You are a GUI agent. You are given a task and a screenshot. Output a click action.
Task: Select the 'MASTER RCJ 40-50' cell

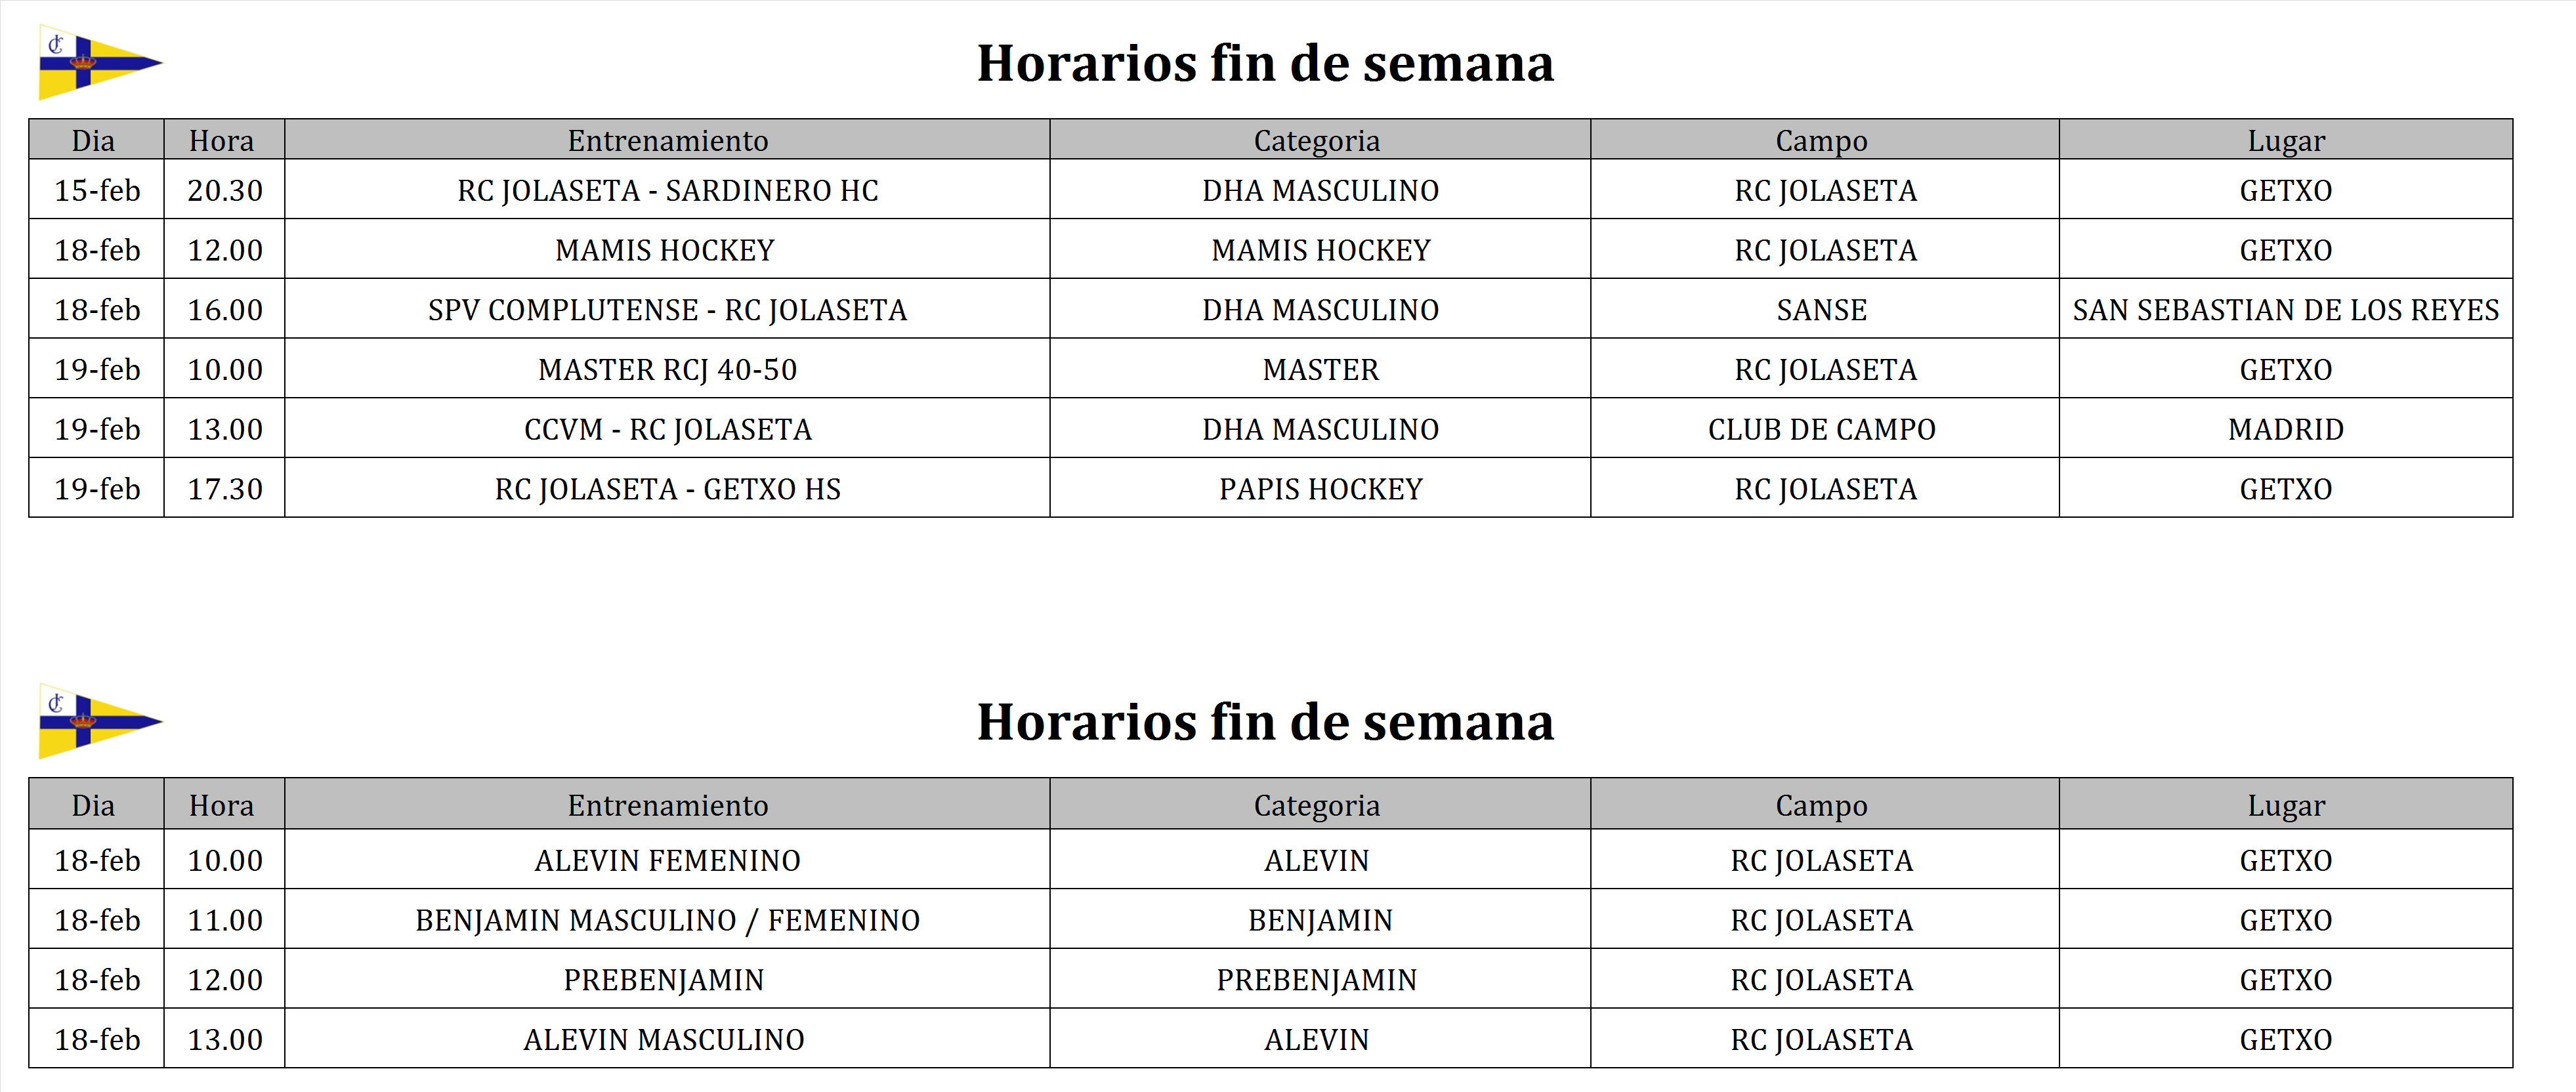pos(667,370)
